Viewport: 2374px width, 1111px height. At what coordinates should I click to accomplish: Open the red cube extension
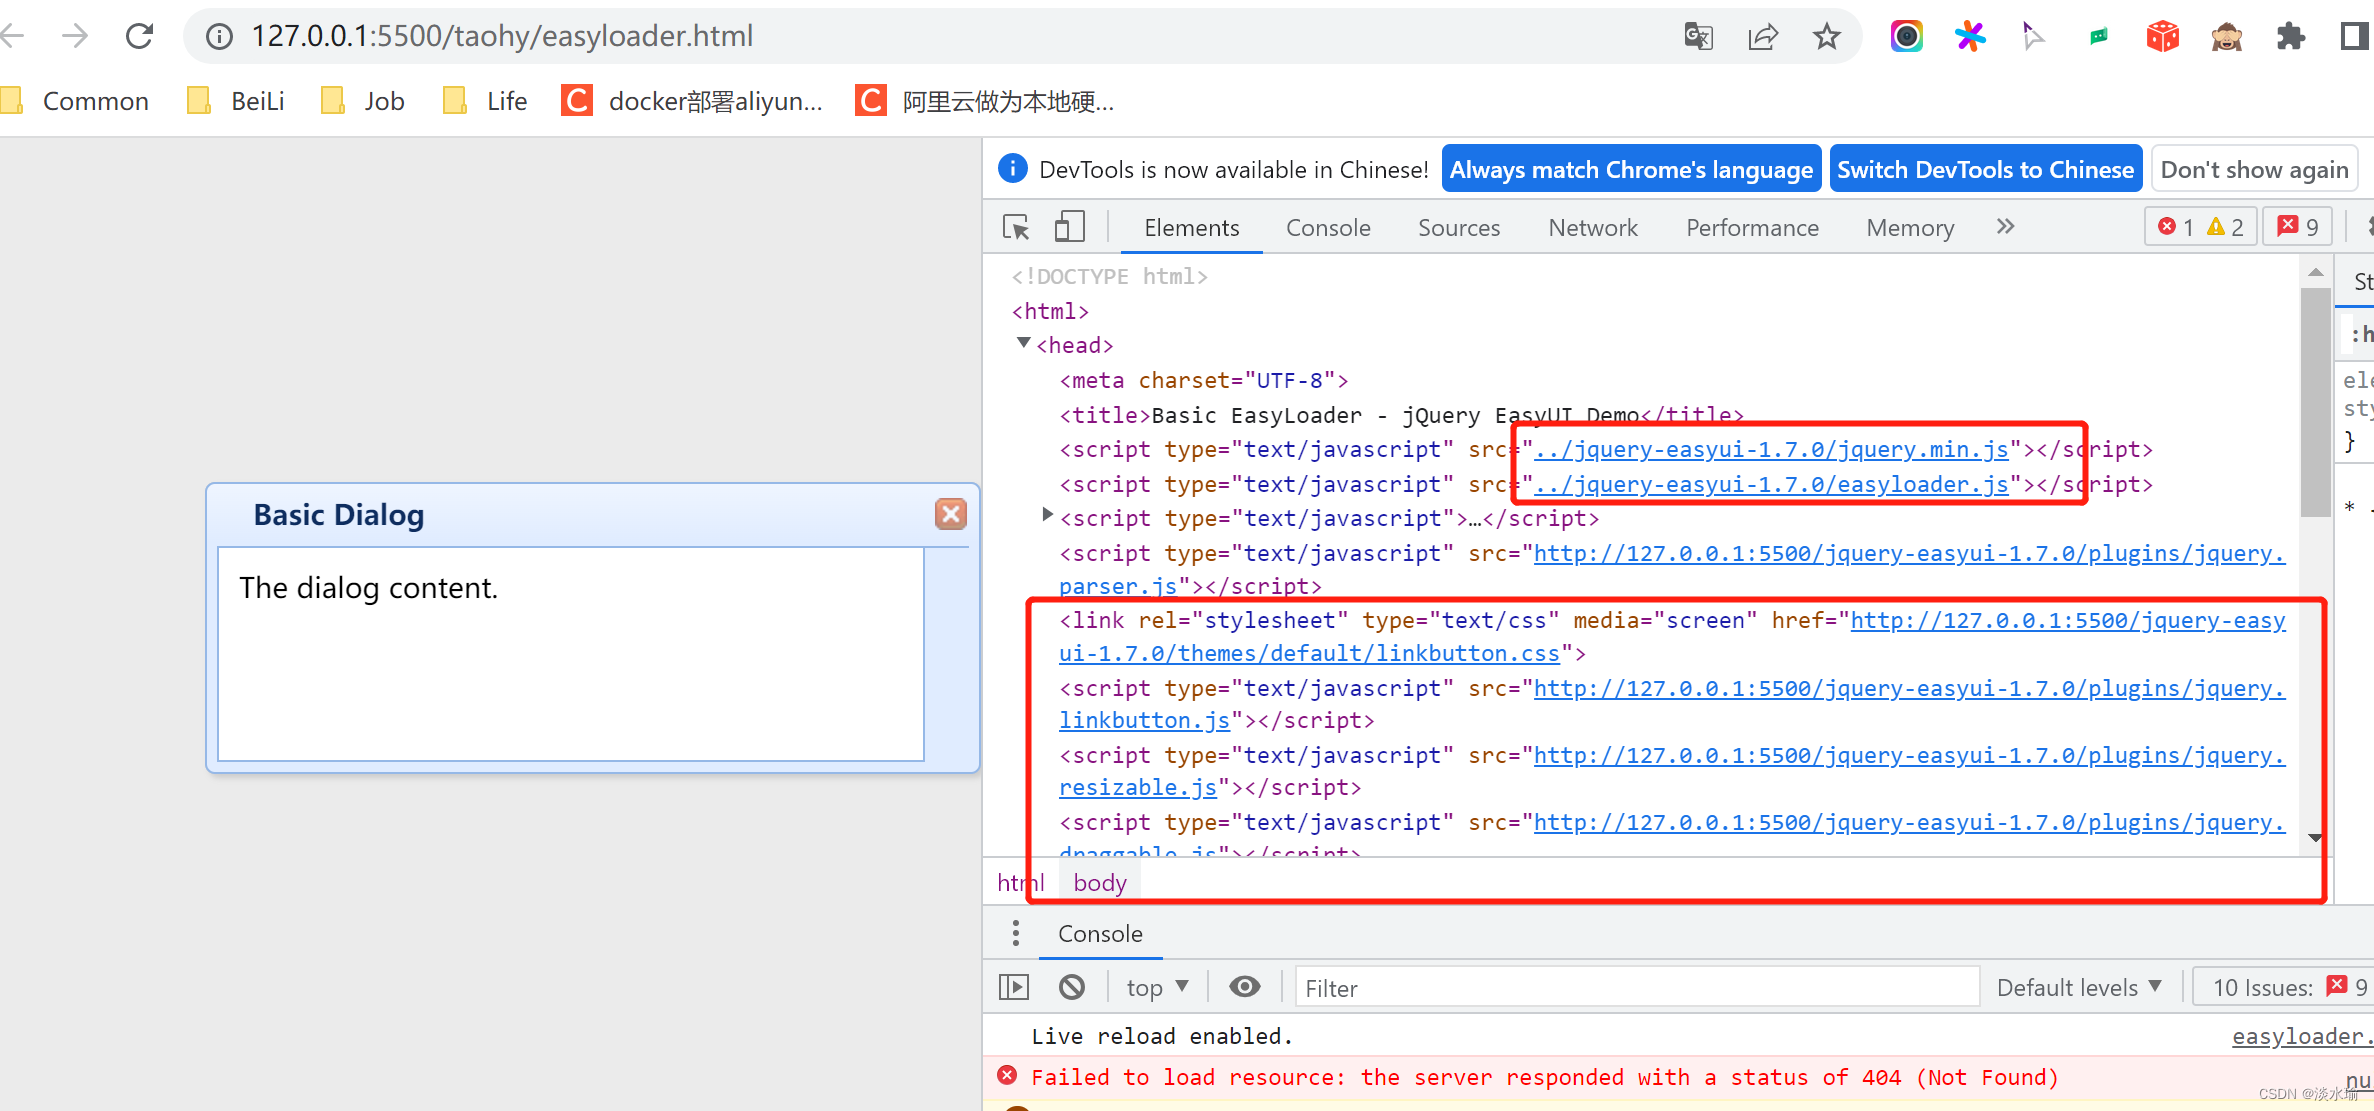[2162, 37]
